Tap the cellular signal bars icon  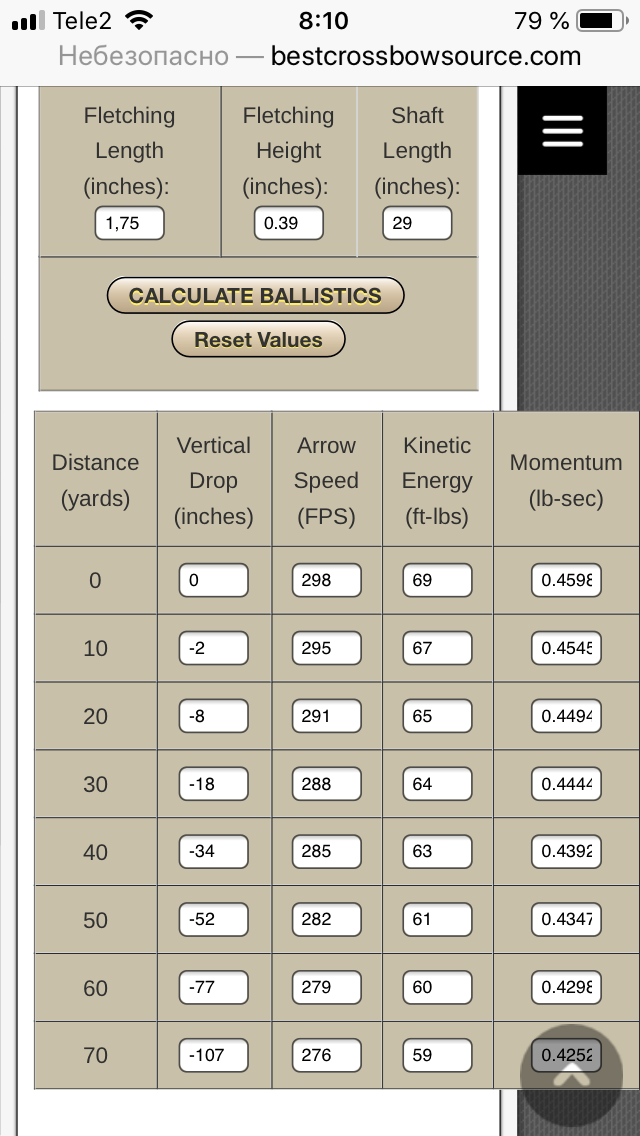click(x=28, y=21)
